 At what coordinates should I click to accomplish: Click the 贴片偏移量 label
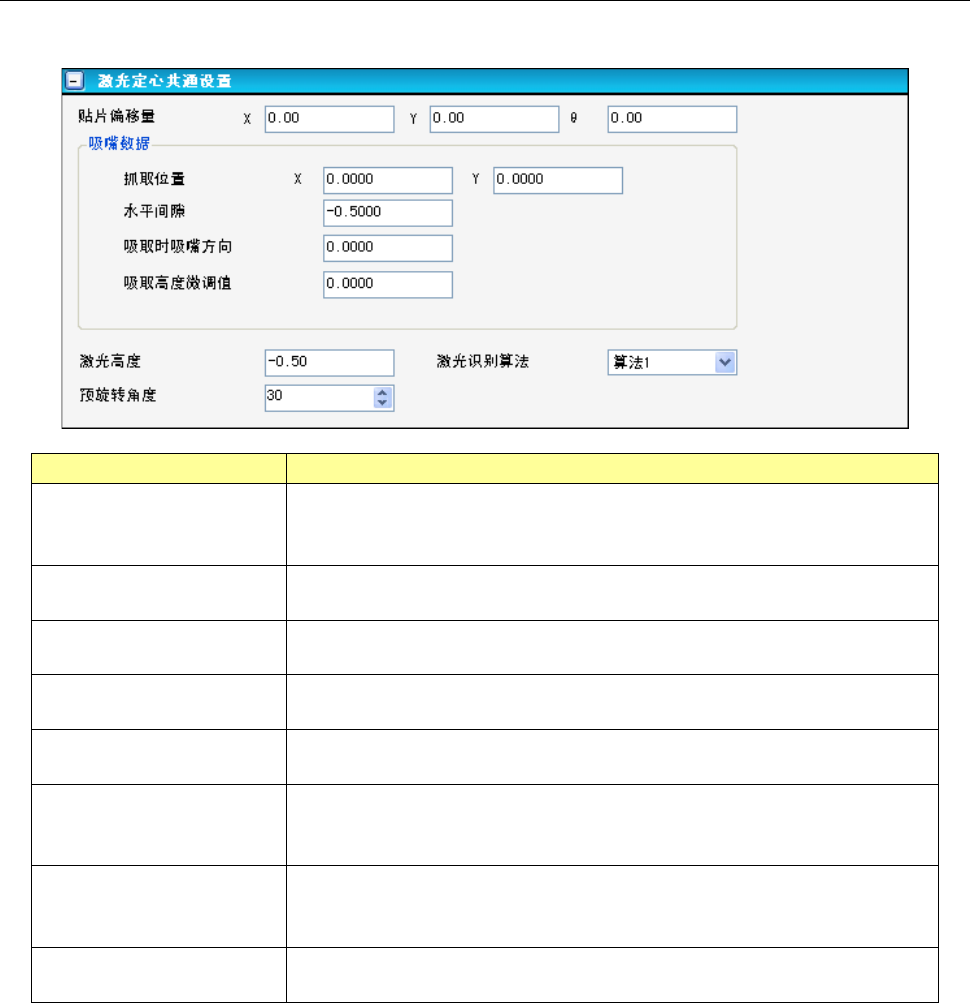[x=116, y=116]
